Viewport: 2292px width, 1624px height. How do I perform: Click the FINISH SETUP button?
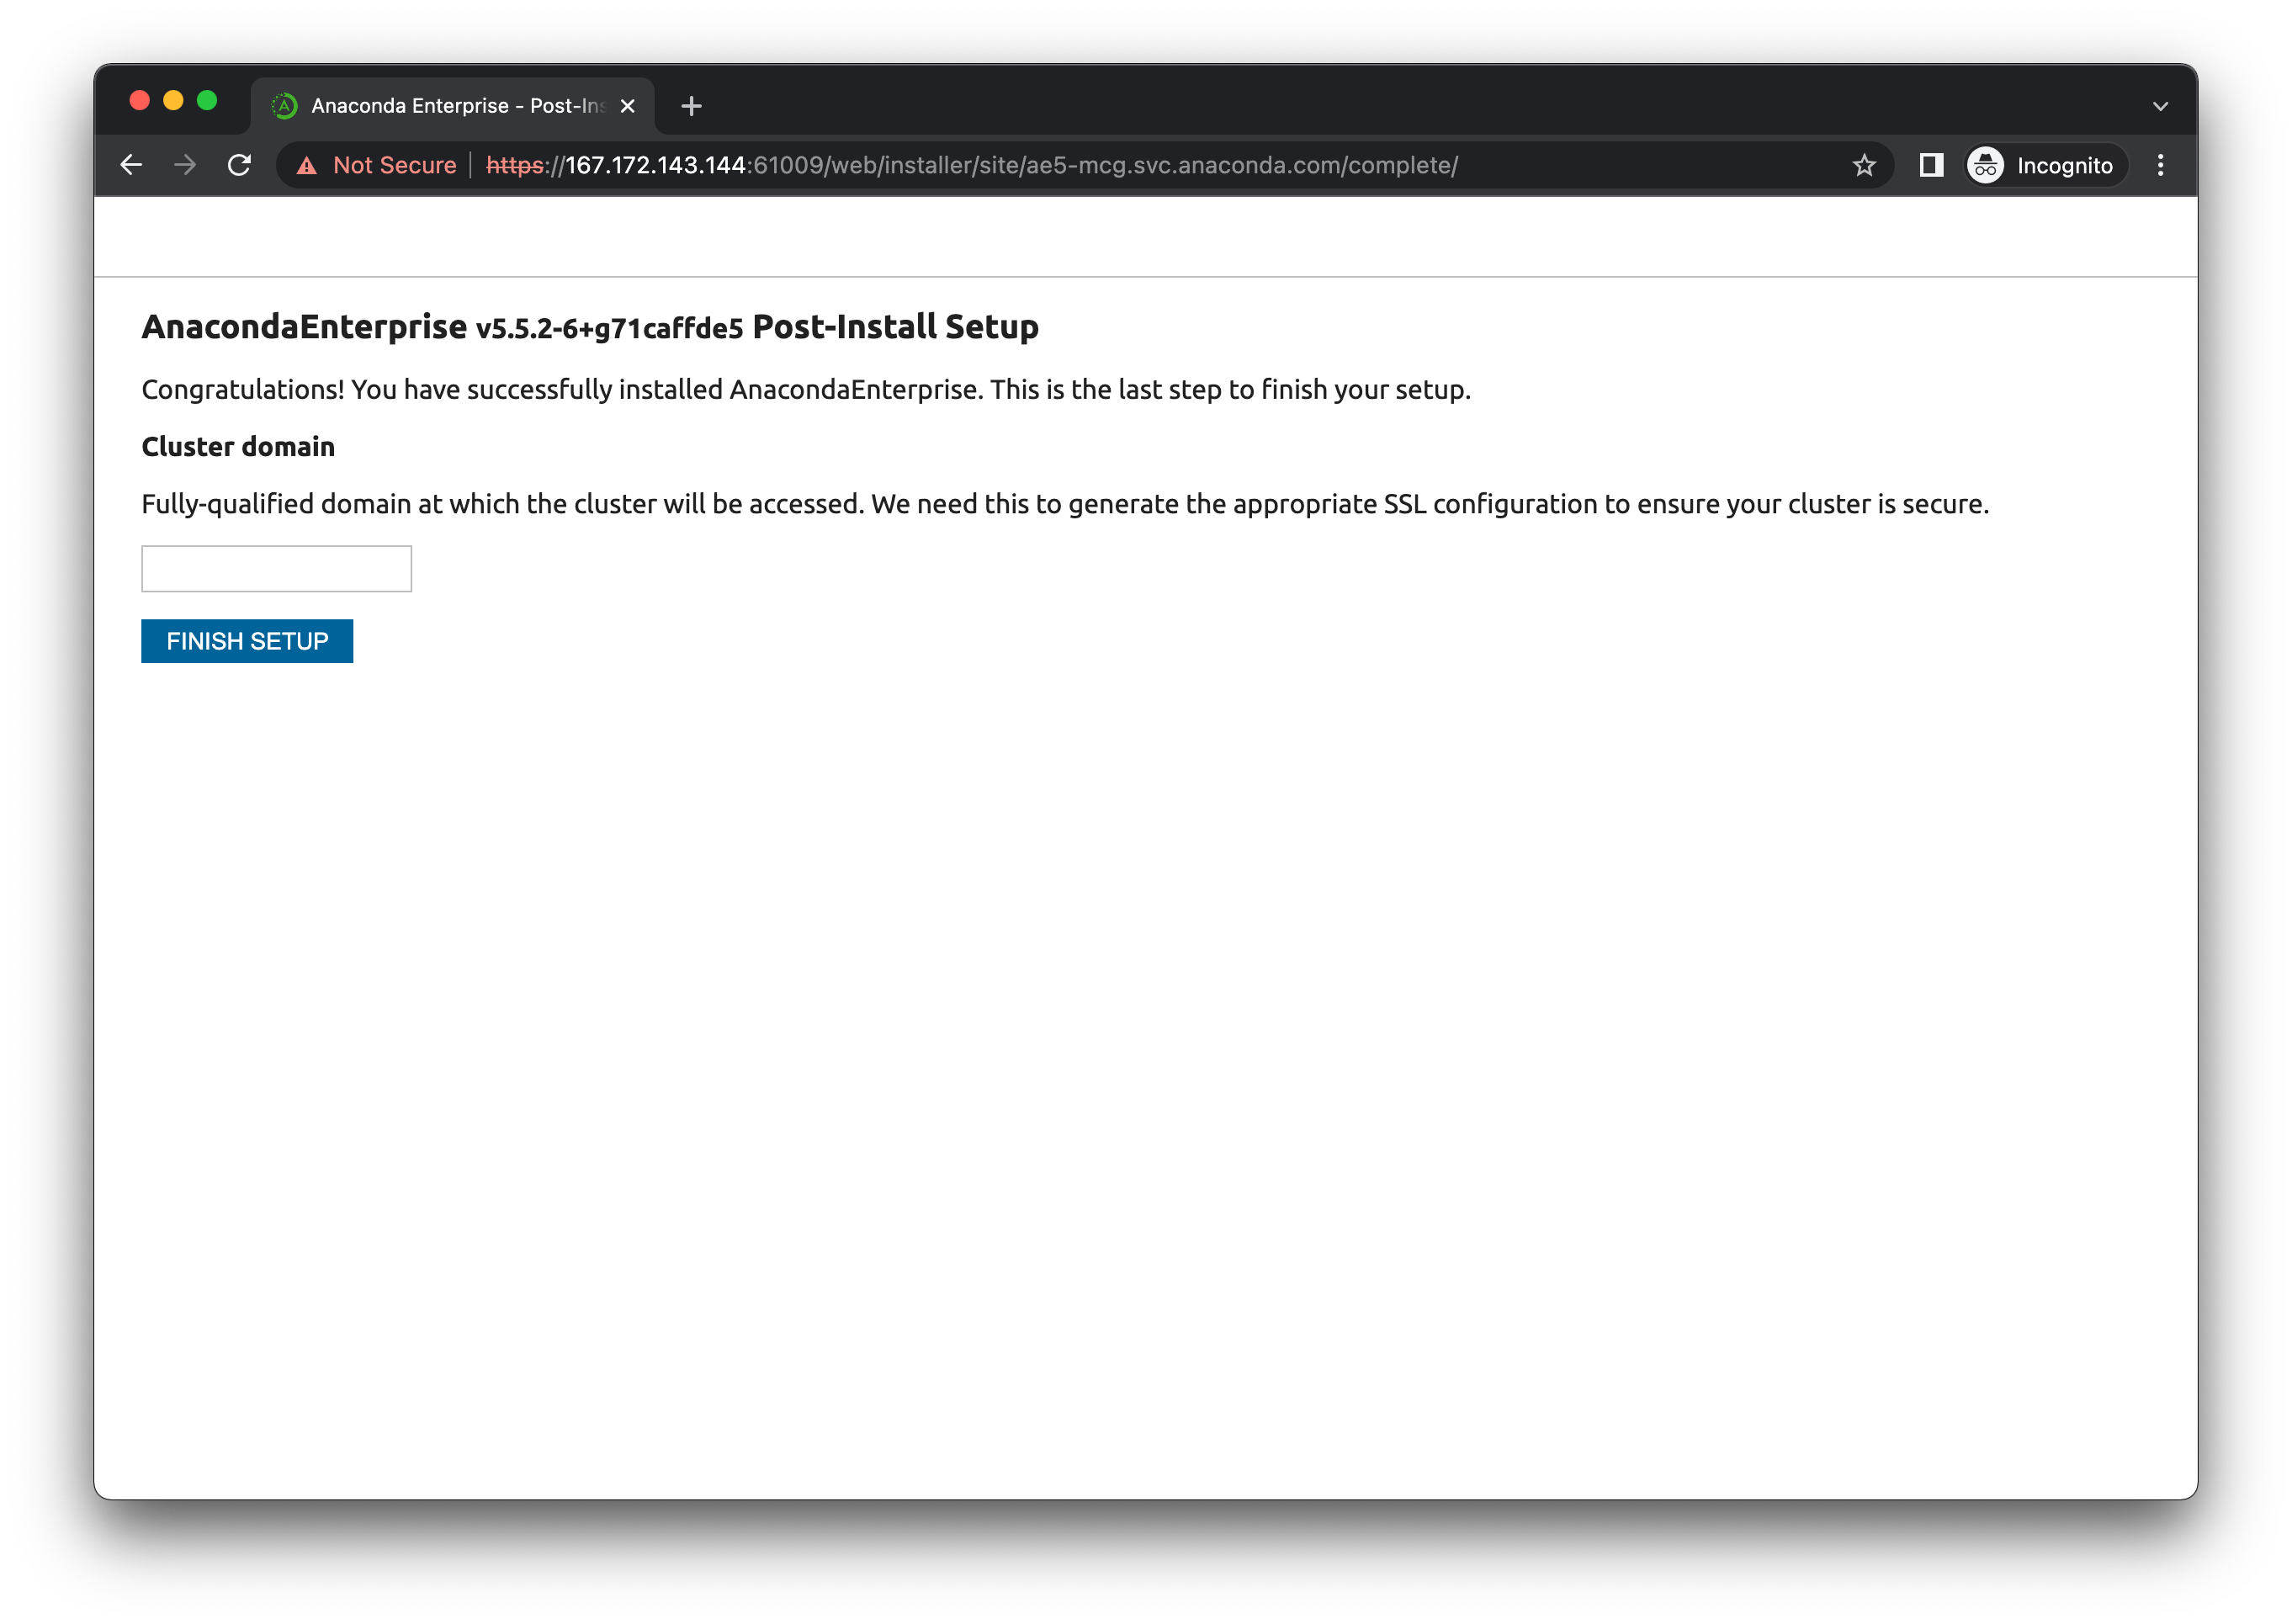point(247,641)
